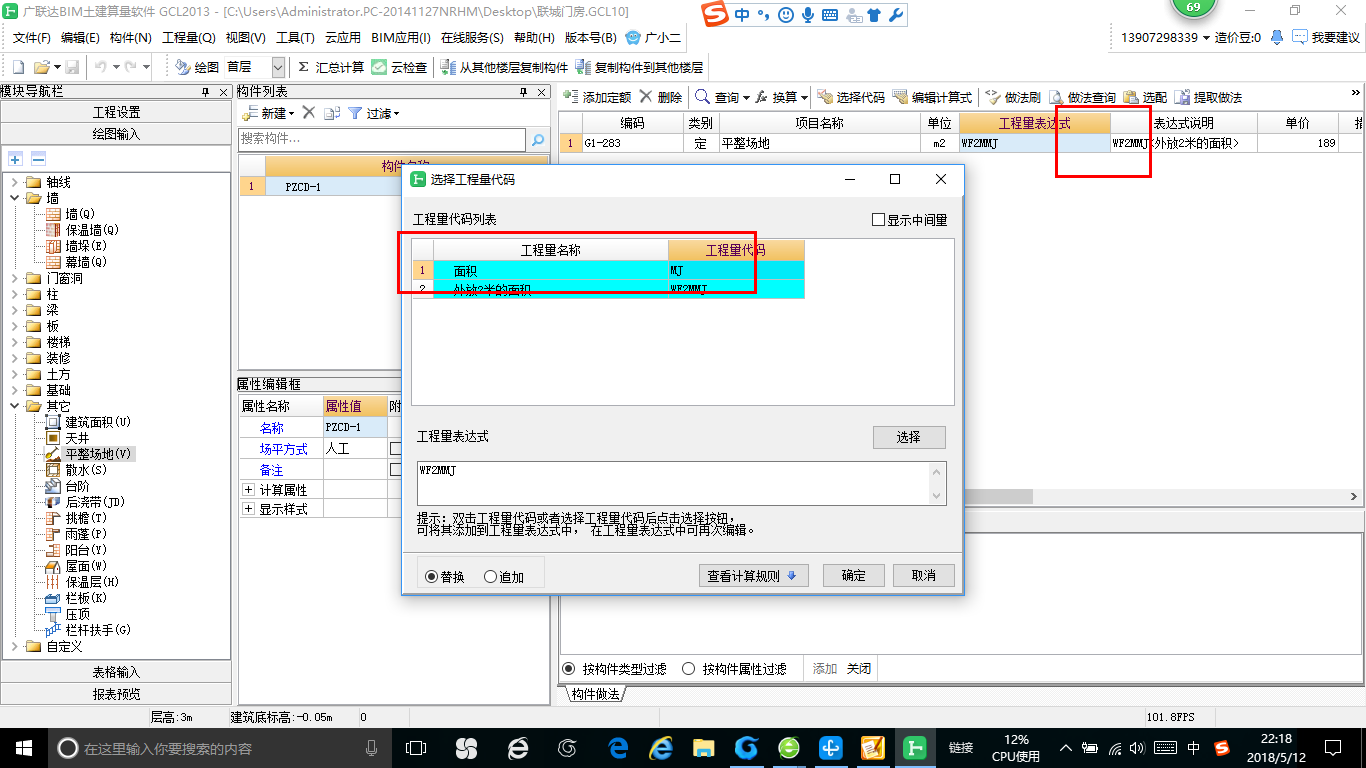This screenshot has width=1366, height=768.
Task: Open the 报表预览 section
Action: [x=117, y=693]
